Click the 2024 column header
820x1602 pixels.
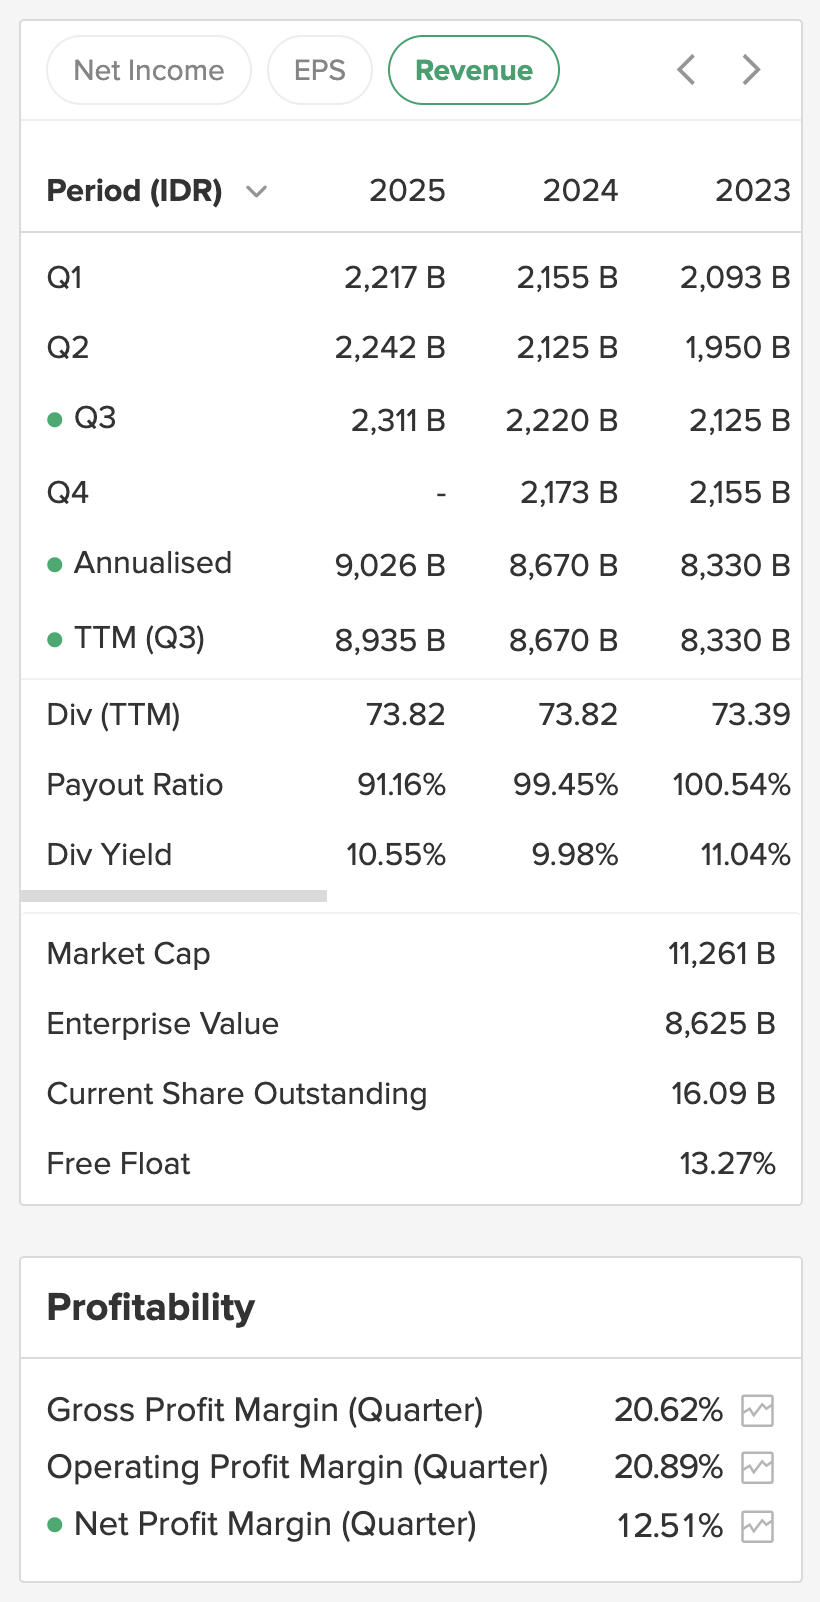click(x=580, y=191)
